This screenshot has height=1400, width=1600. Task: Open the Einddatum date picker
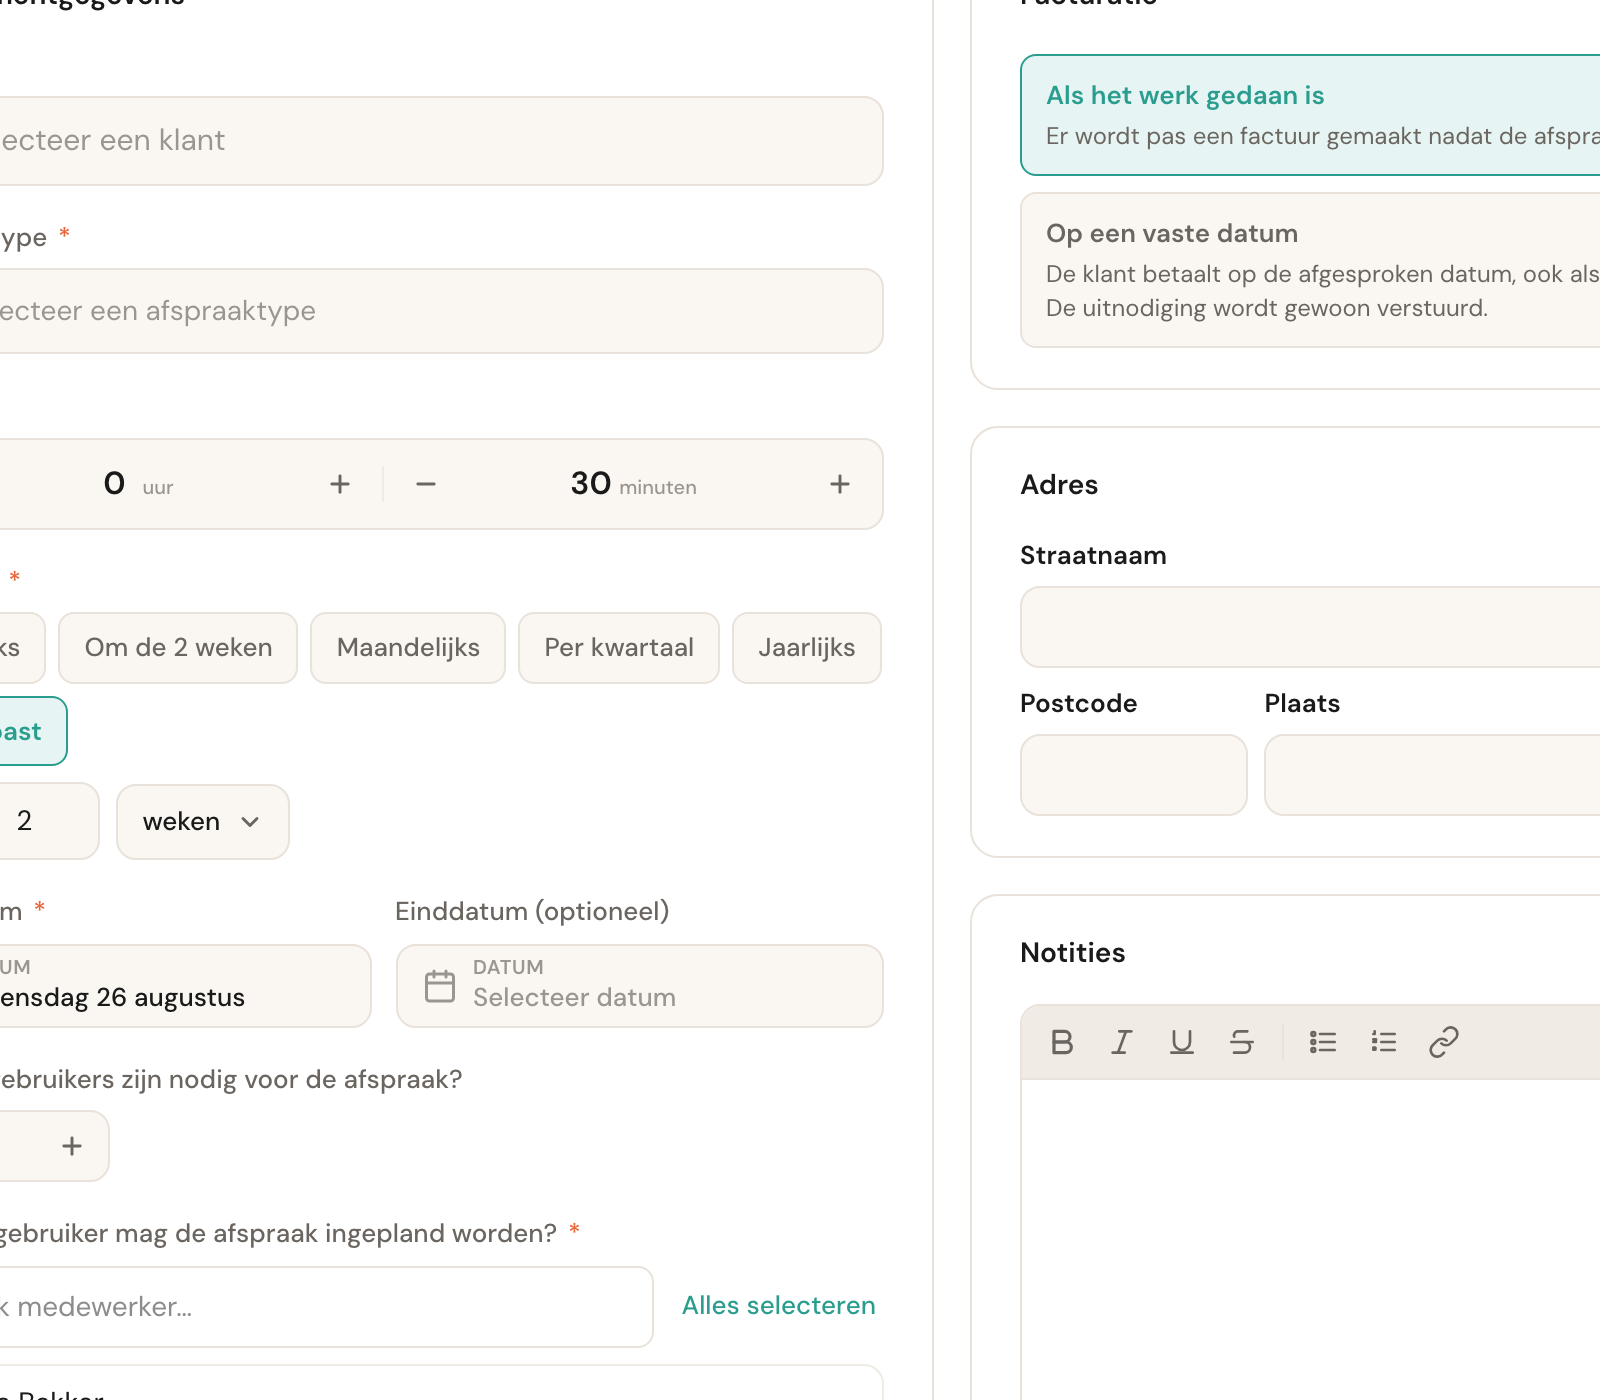(640, 986)
